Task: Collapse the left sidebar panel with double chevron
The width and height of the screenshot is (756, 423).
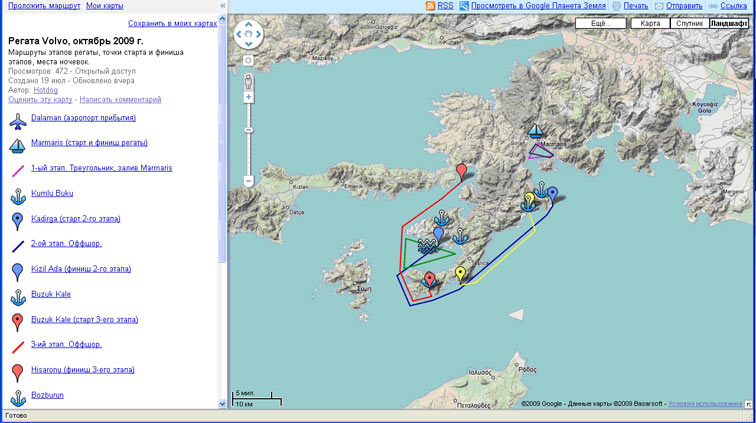Action: 222,6
